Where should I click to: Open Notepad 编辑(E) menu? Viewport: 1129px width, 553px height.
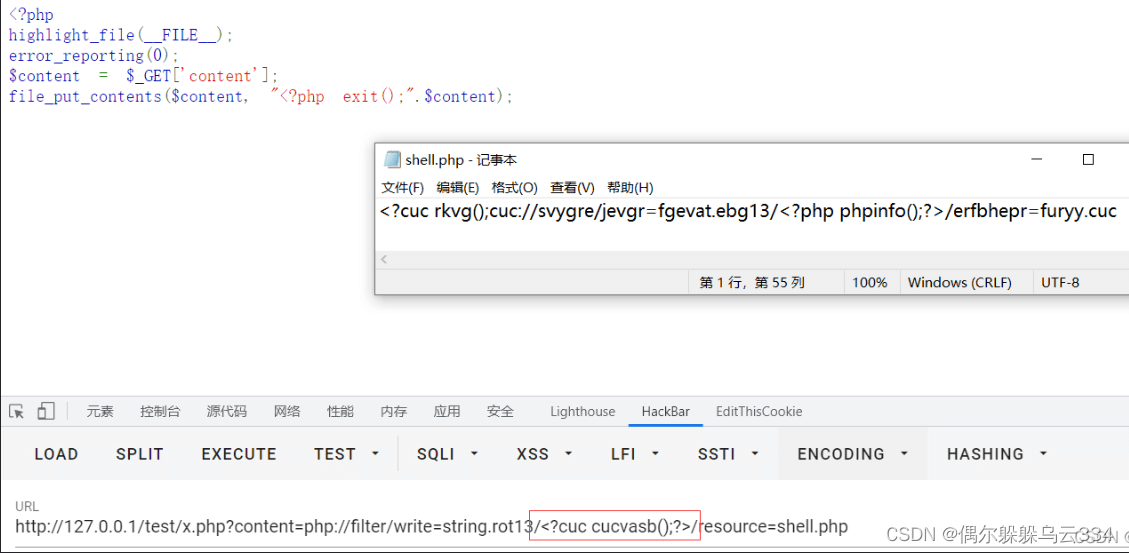click(x=457, y=188)
